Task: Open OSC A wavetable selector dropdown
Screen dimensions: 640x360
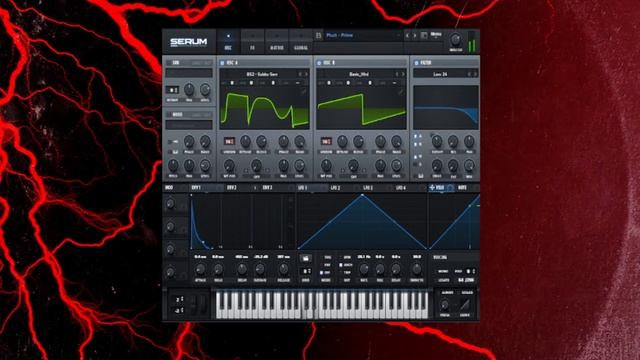Action: 262,74
